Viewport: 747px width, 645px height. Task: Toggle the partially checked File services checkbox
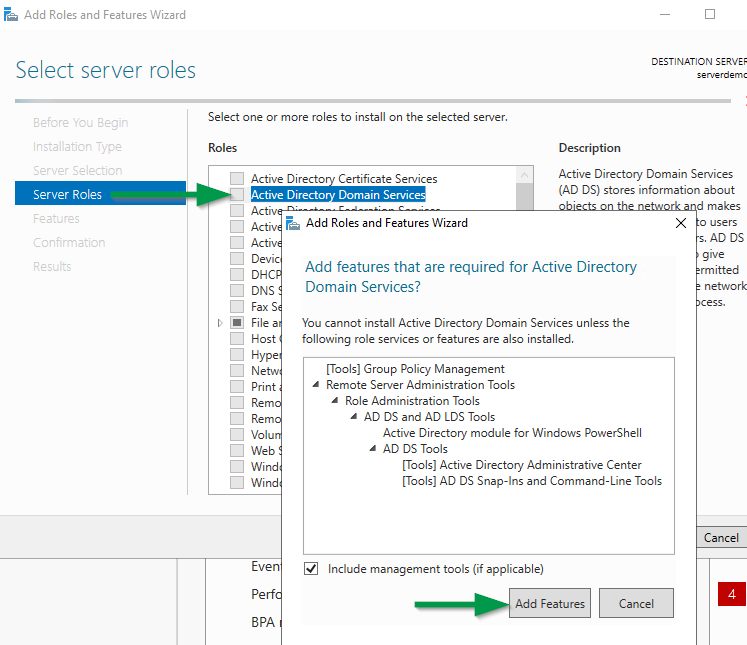tap(237, 323)
